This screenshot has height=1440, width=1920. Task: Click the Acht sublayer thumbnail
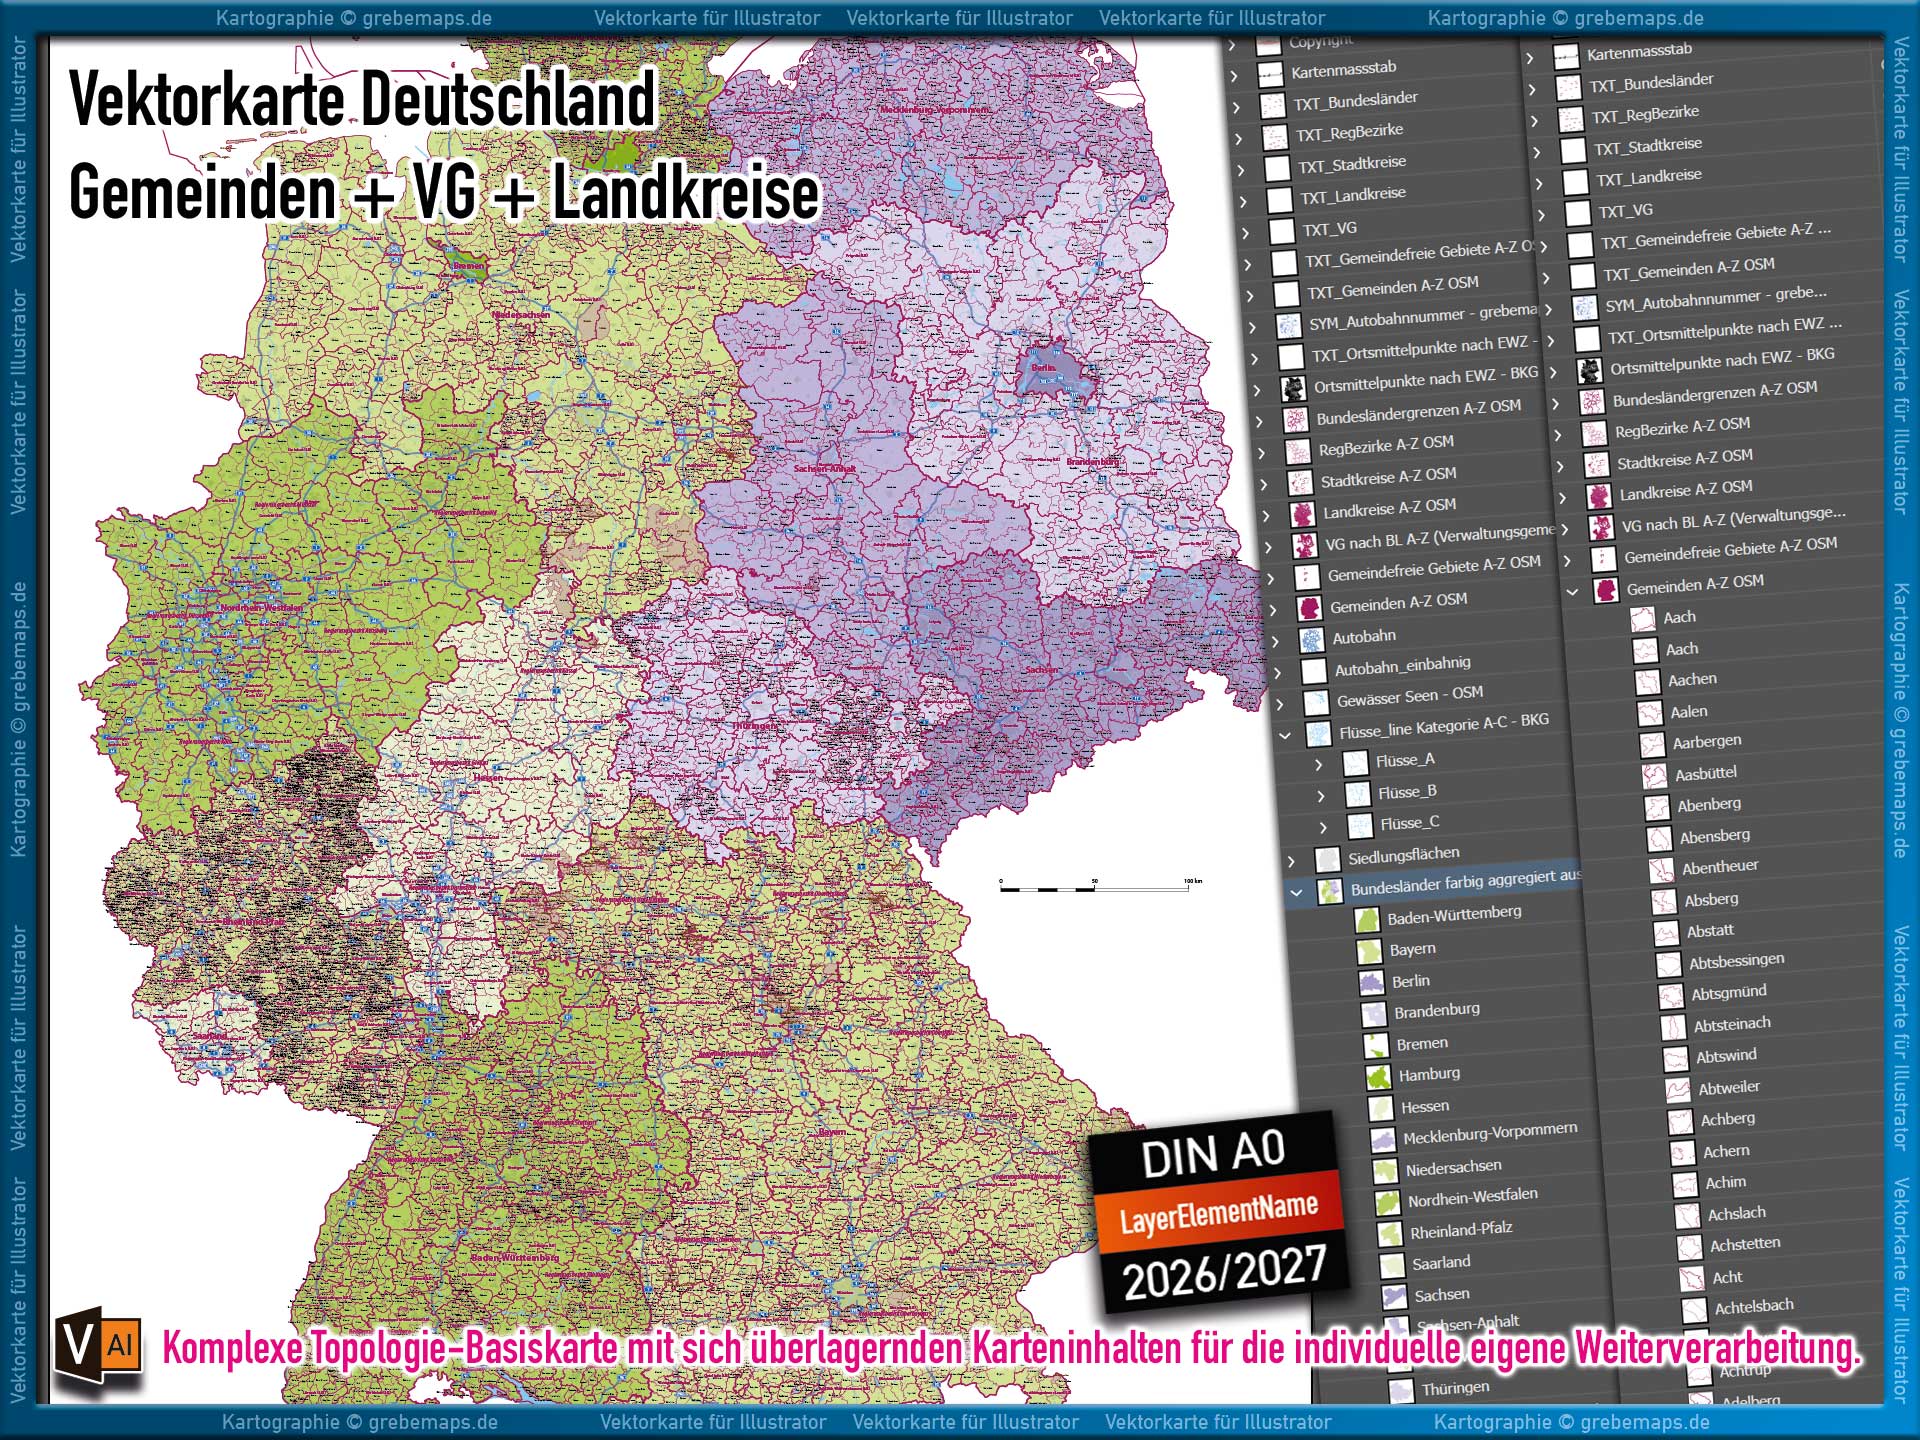coord(1691,1279)
